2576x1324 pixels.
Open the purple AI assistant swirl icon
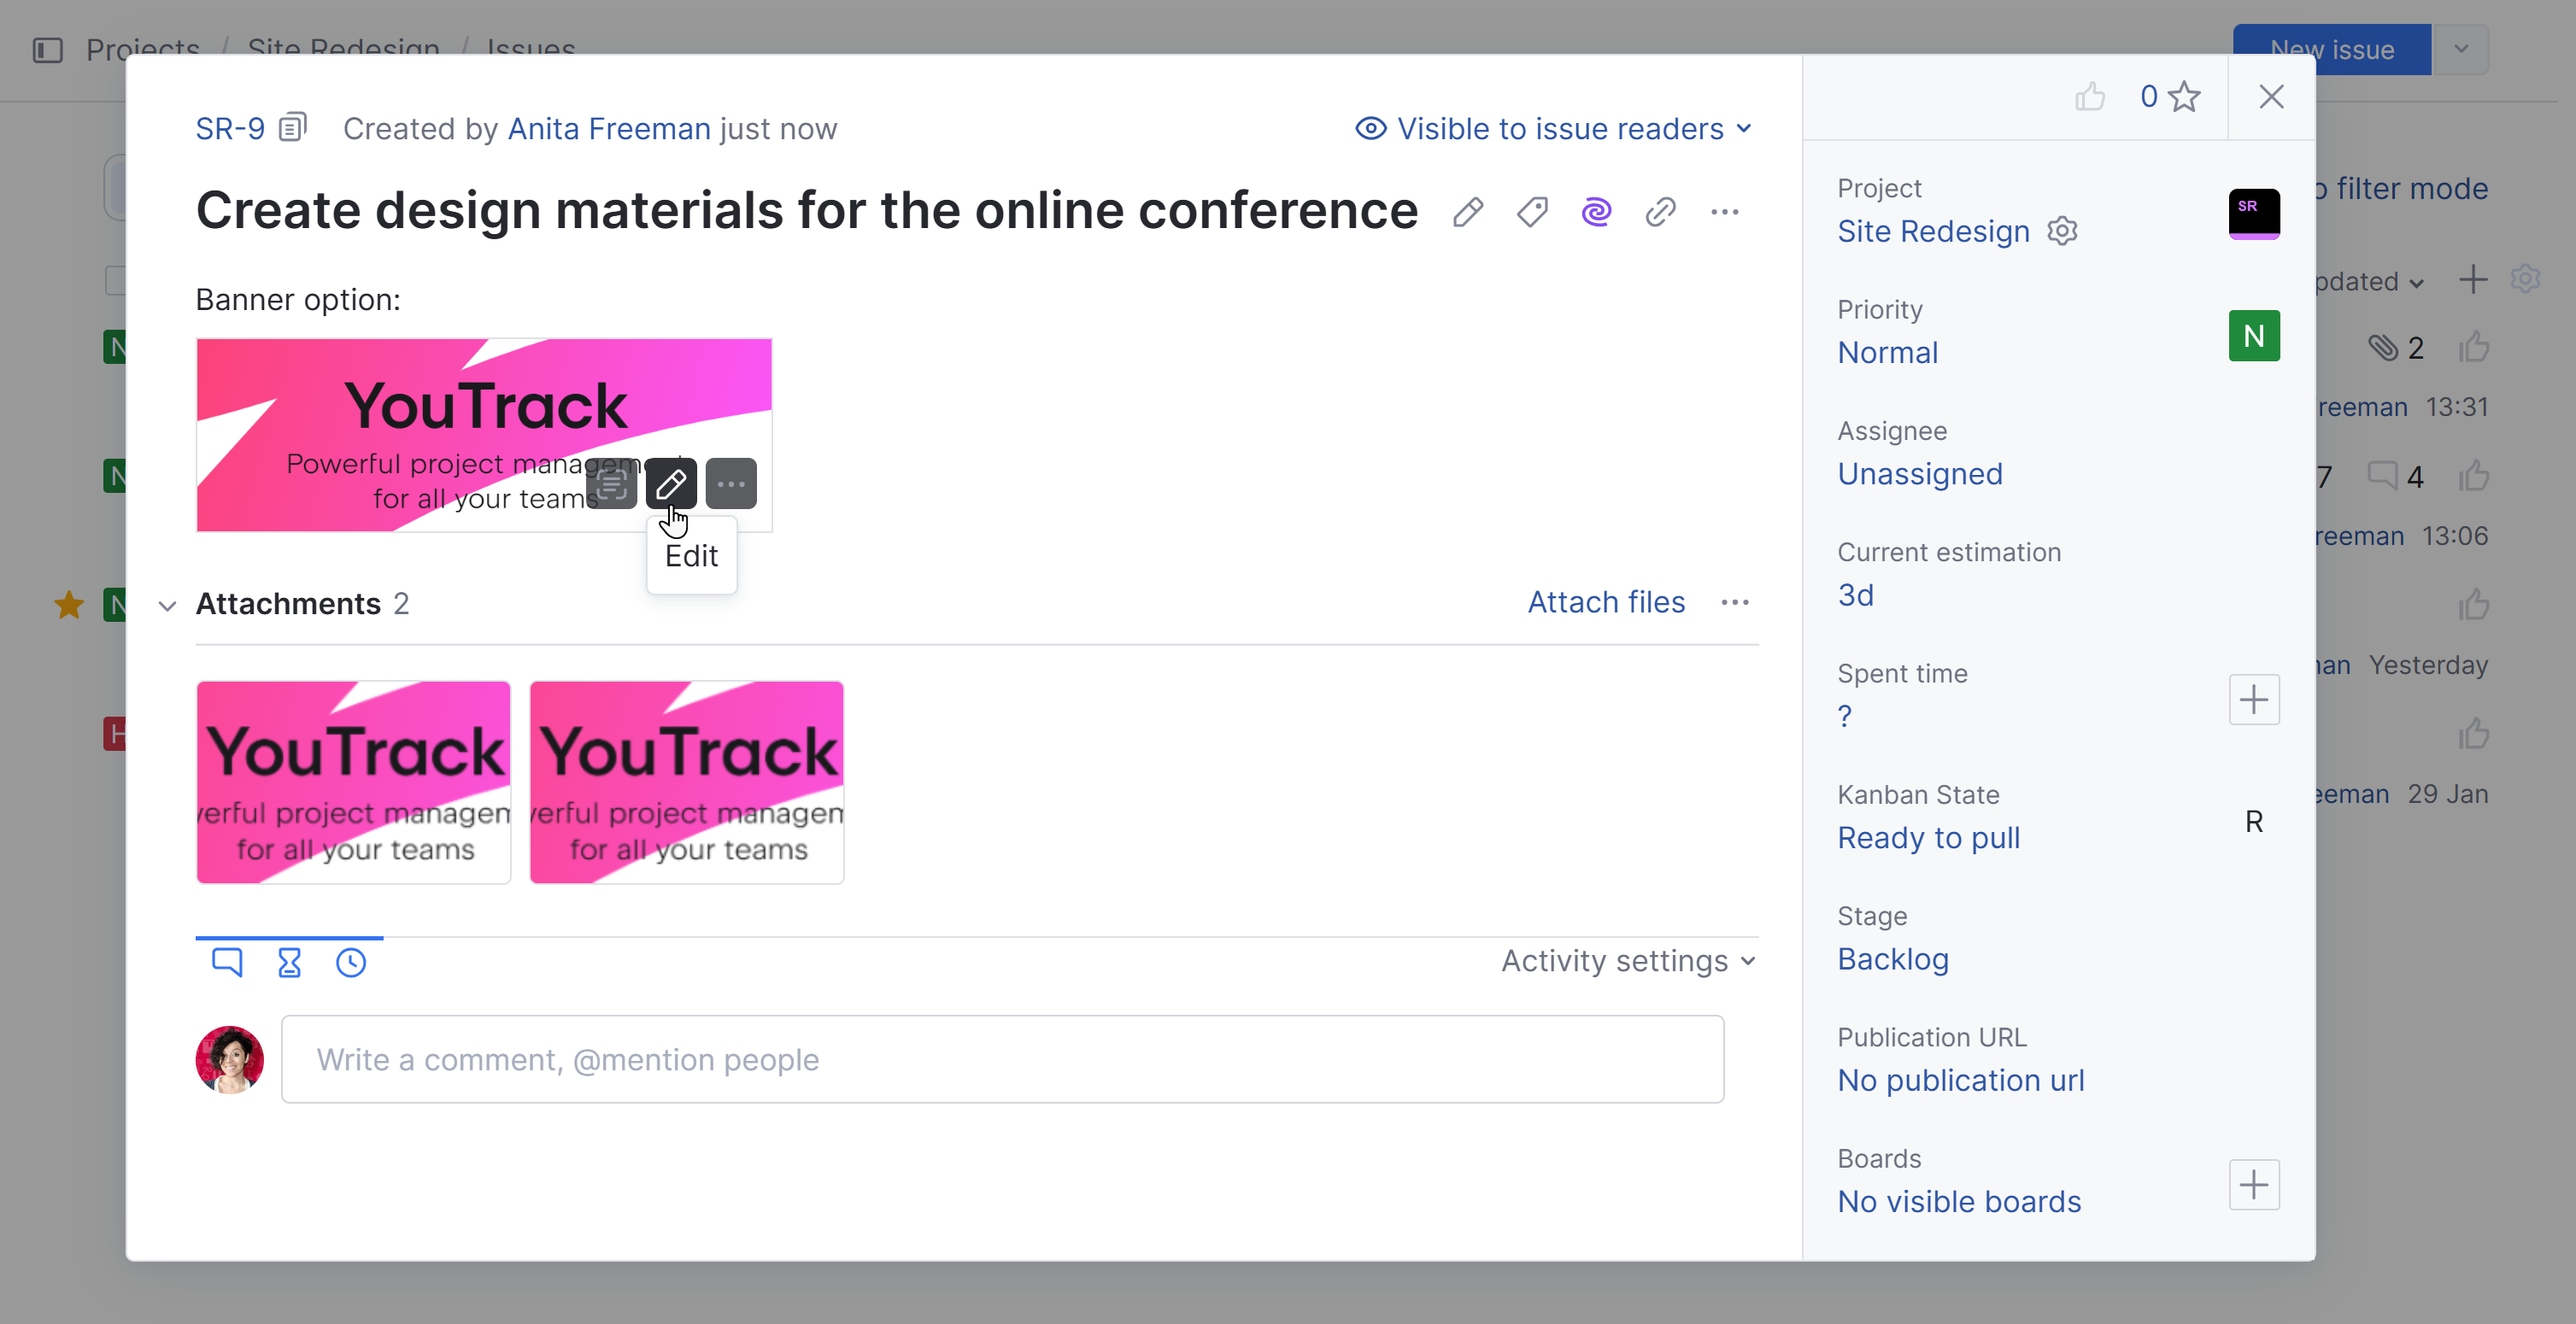(1596, 212)
